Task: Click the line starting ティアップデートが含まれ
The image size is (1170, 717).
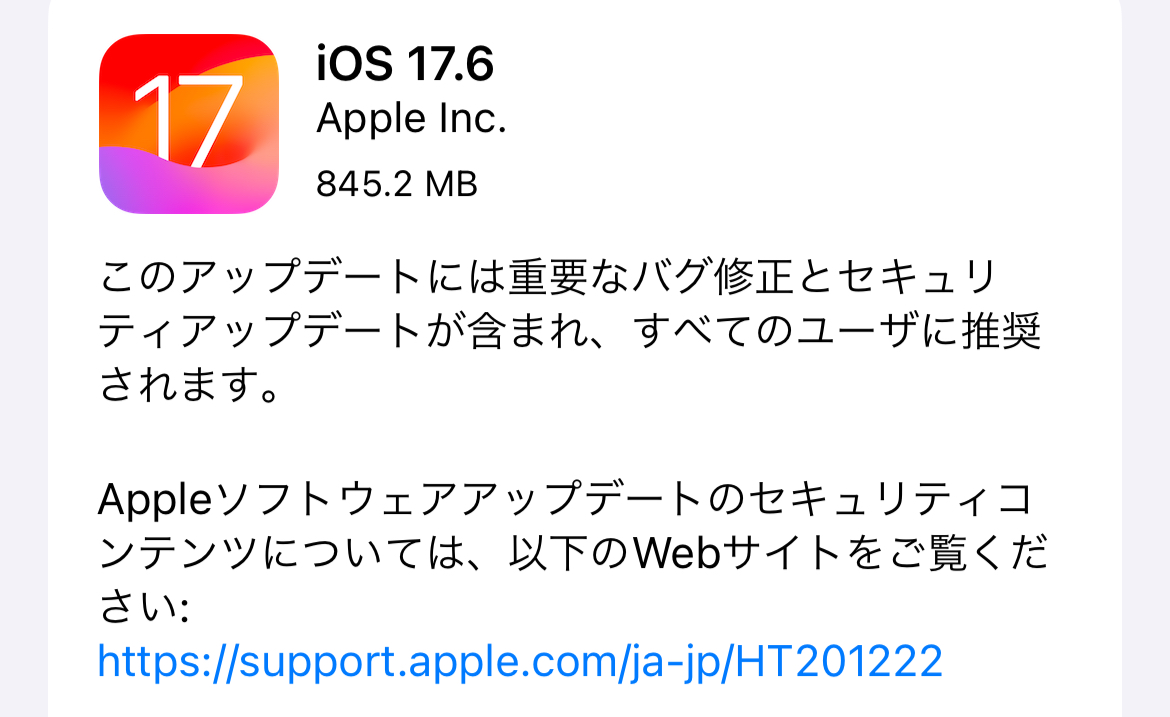Action: (x=570, y=331)
